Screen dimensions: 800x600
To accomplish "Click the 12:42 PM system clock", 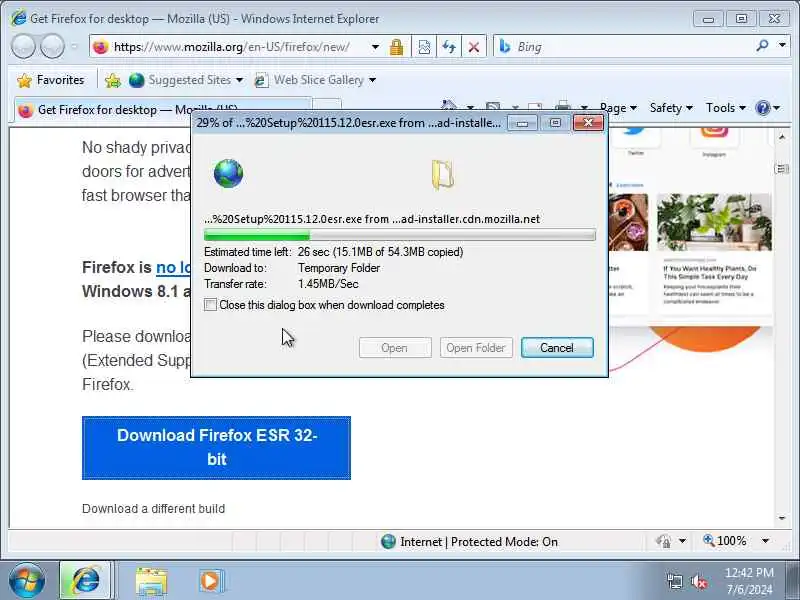I will pos(749,572).
